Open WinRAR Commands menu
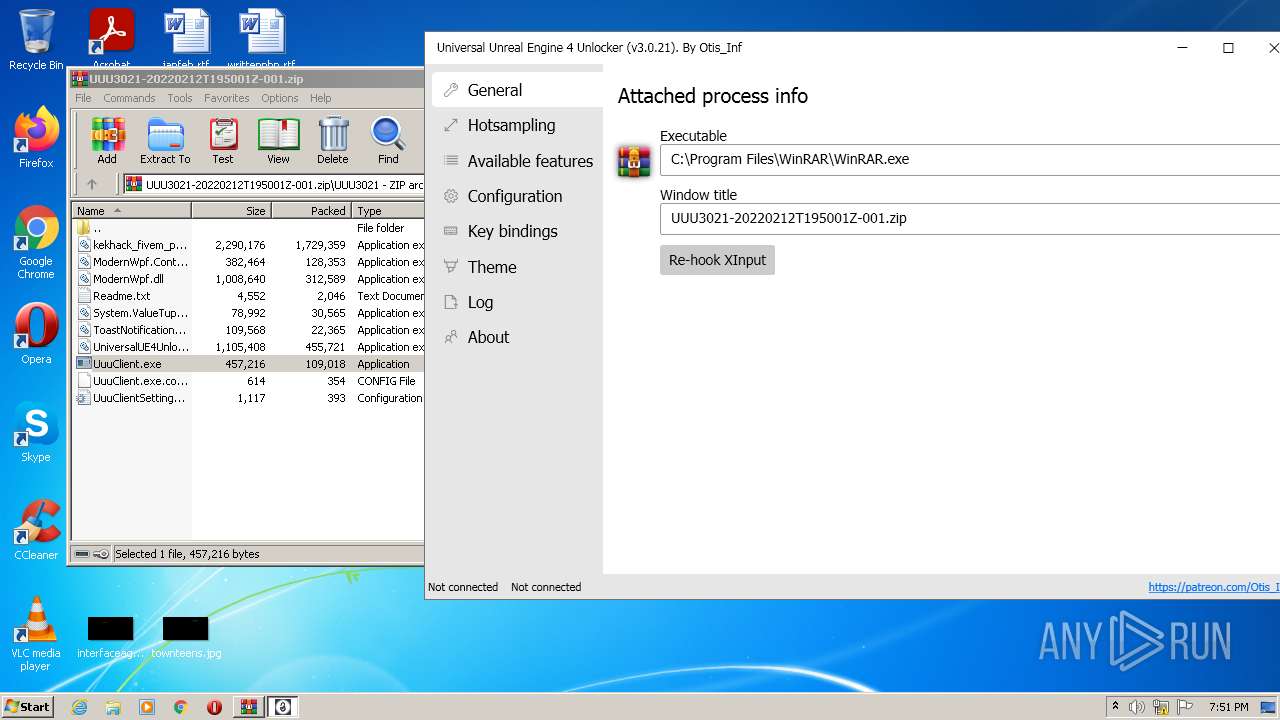The height and width of the screenshot is (720, 1280). pos(129,98)
